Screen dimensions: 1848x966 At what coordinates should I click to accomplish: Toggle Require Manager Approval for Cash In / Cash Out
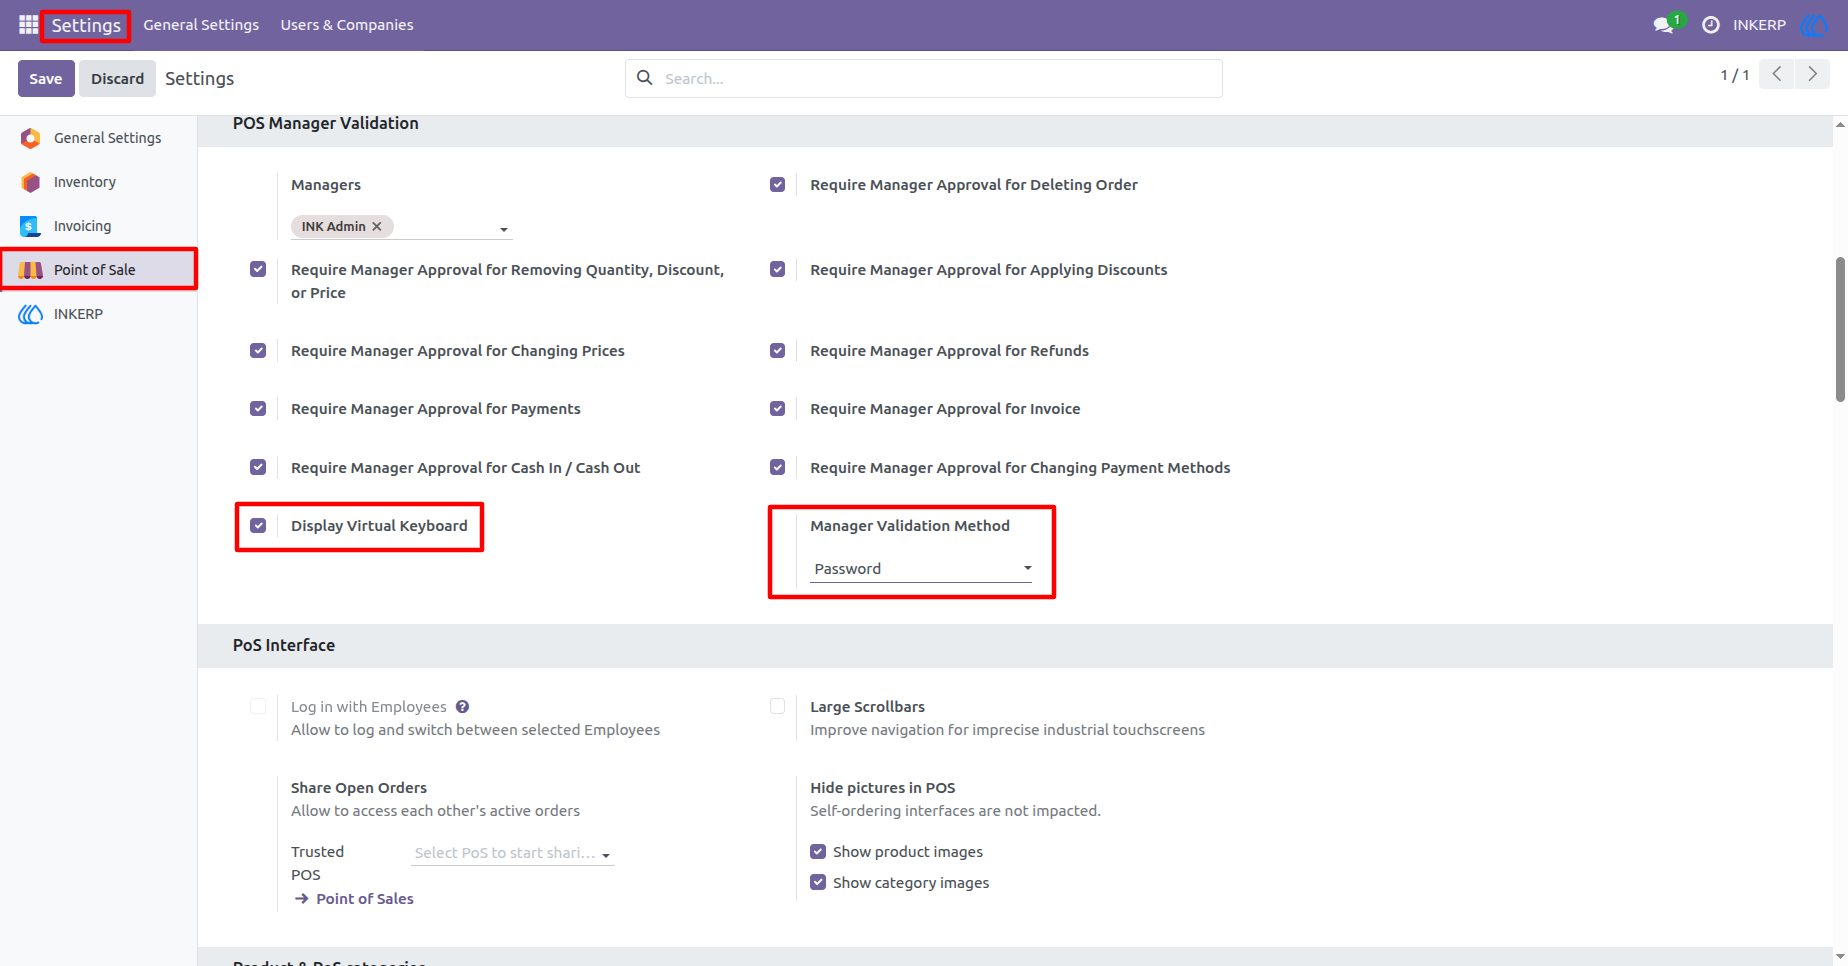point(258,468)
